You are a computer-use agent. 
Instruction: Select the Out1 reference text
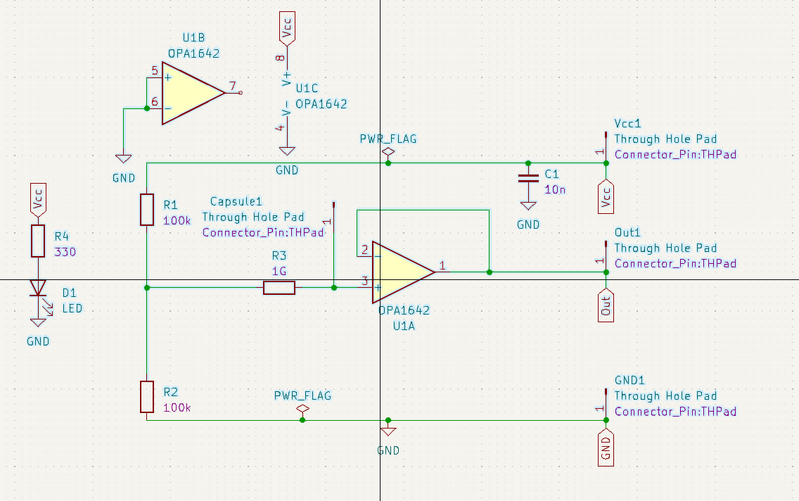point(627,233)
